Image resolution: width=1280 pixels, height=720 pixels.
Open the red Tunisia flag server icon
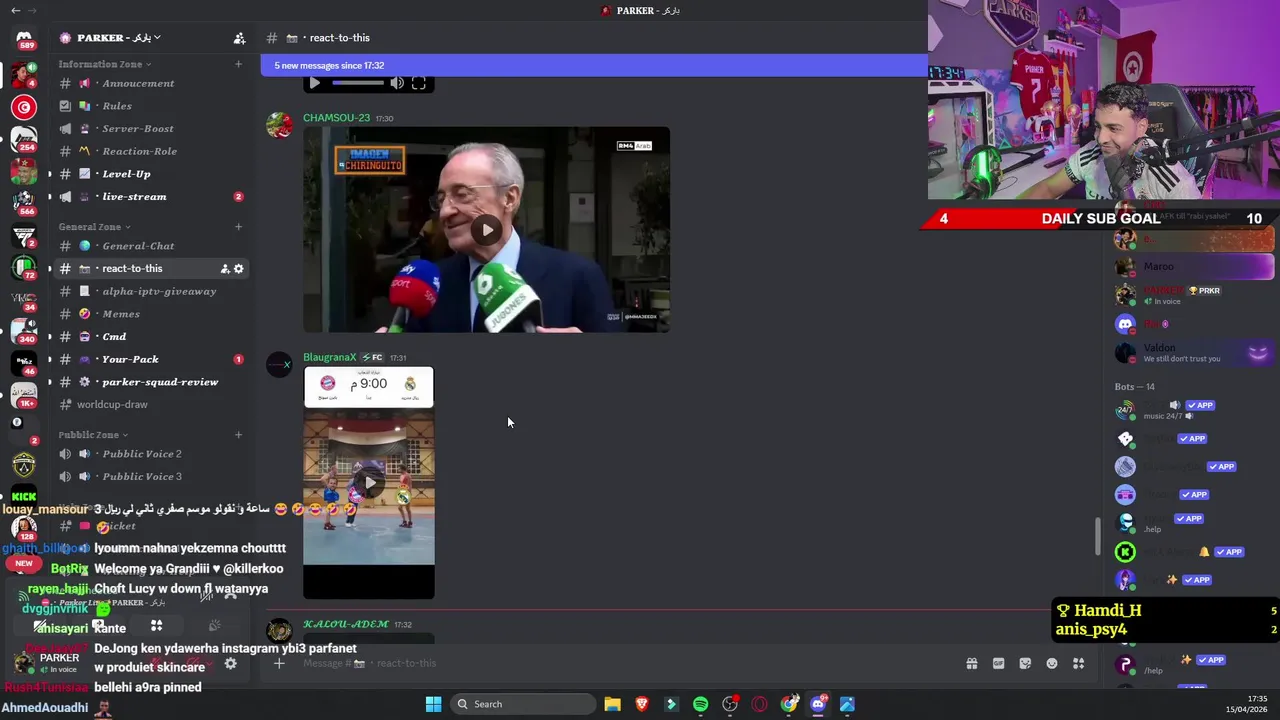coord(24,107)
